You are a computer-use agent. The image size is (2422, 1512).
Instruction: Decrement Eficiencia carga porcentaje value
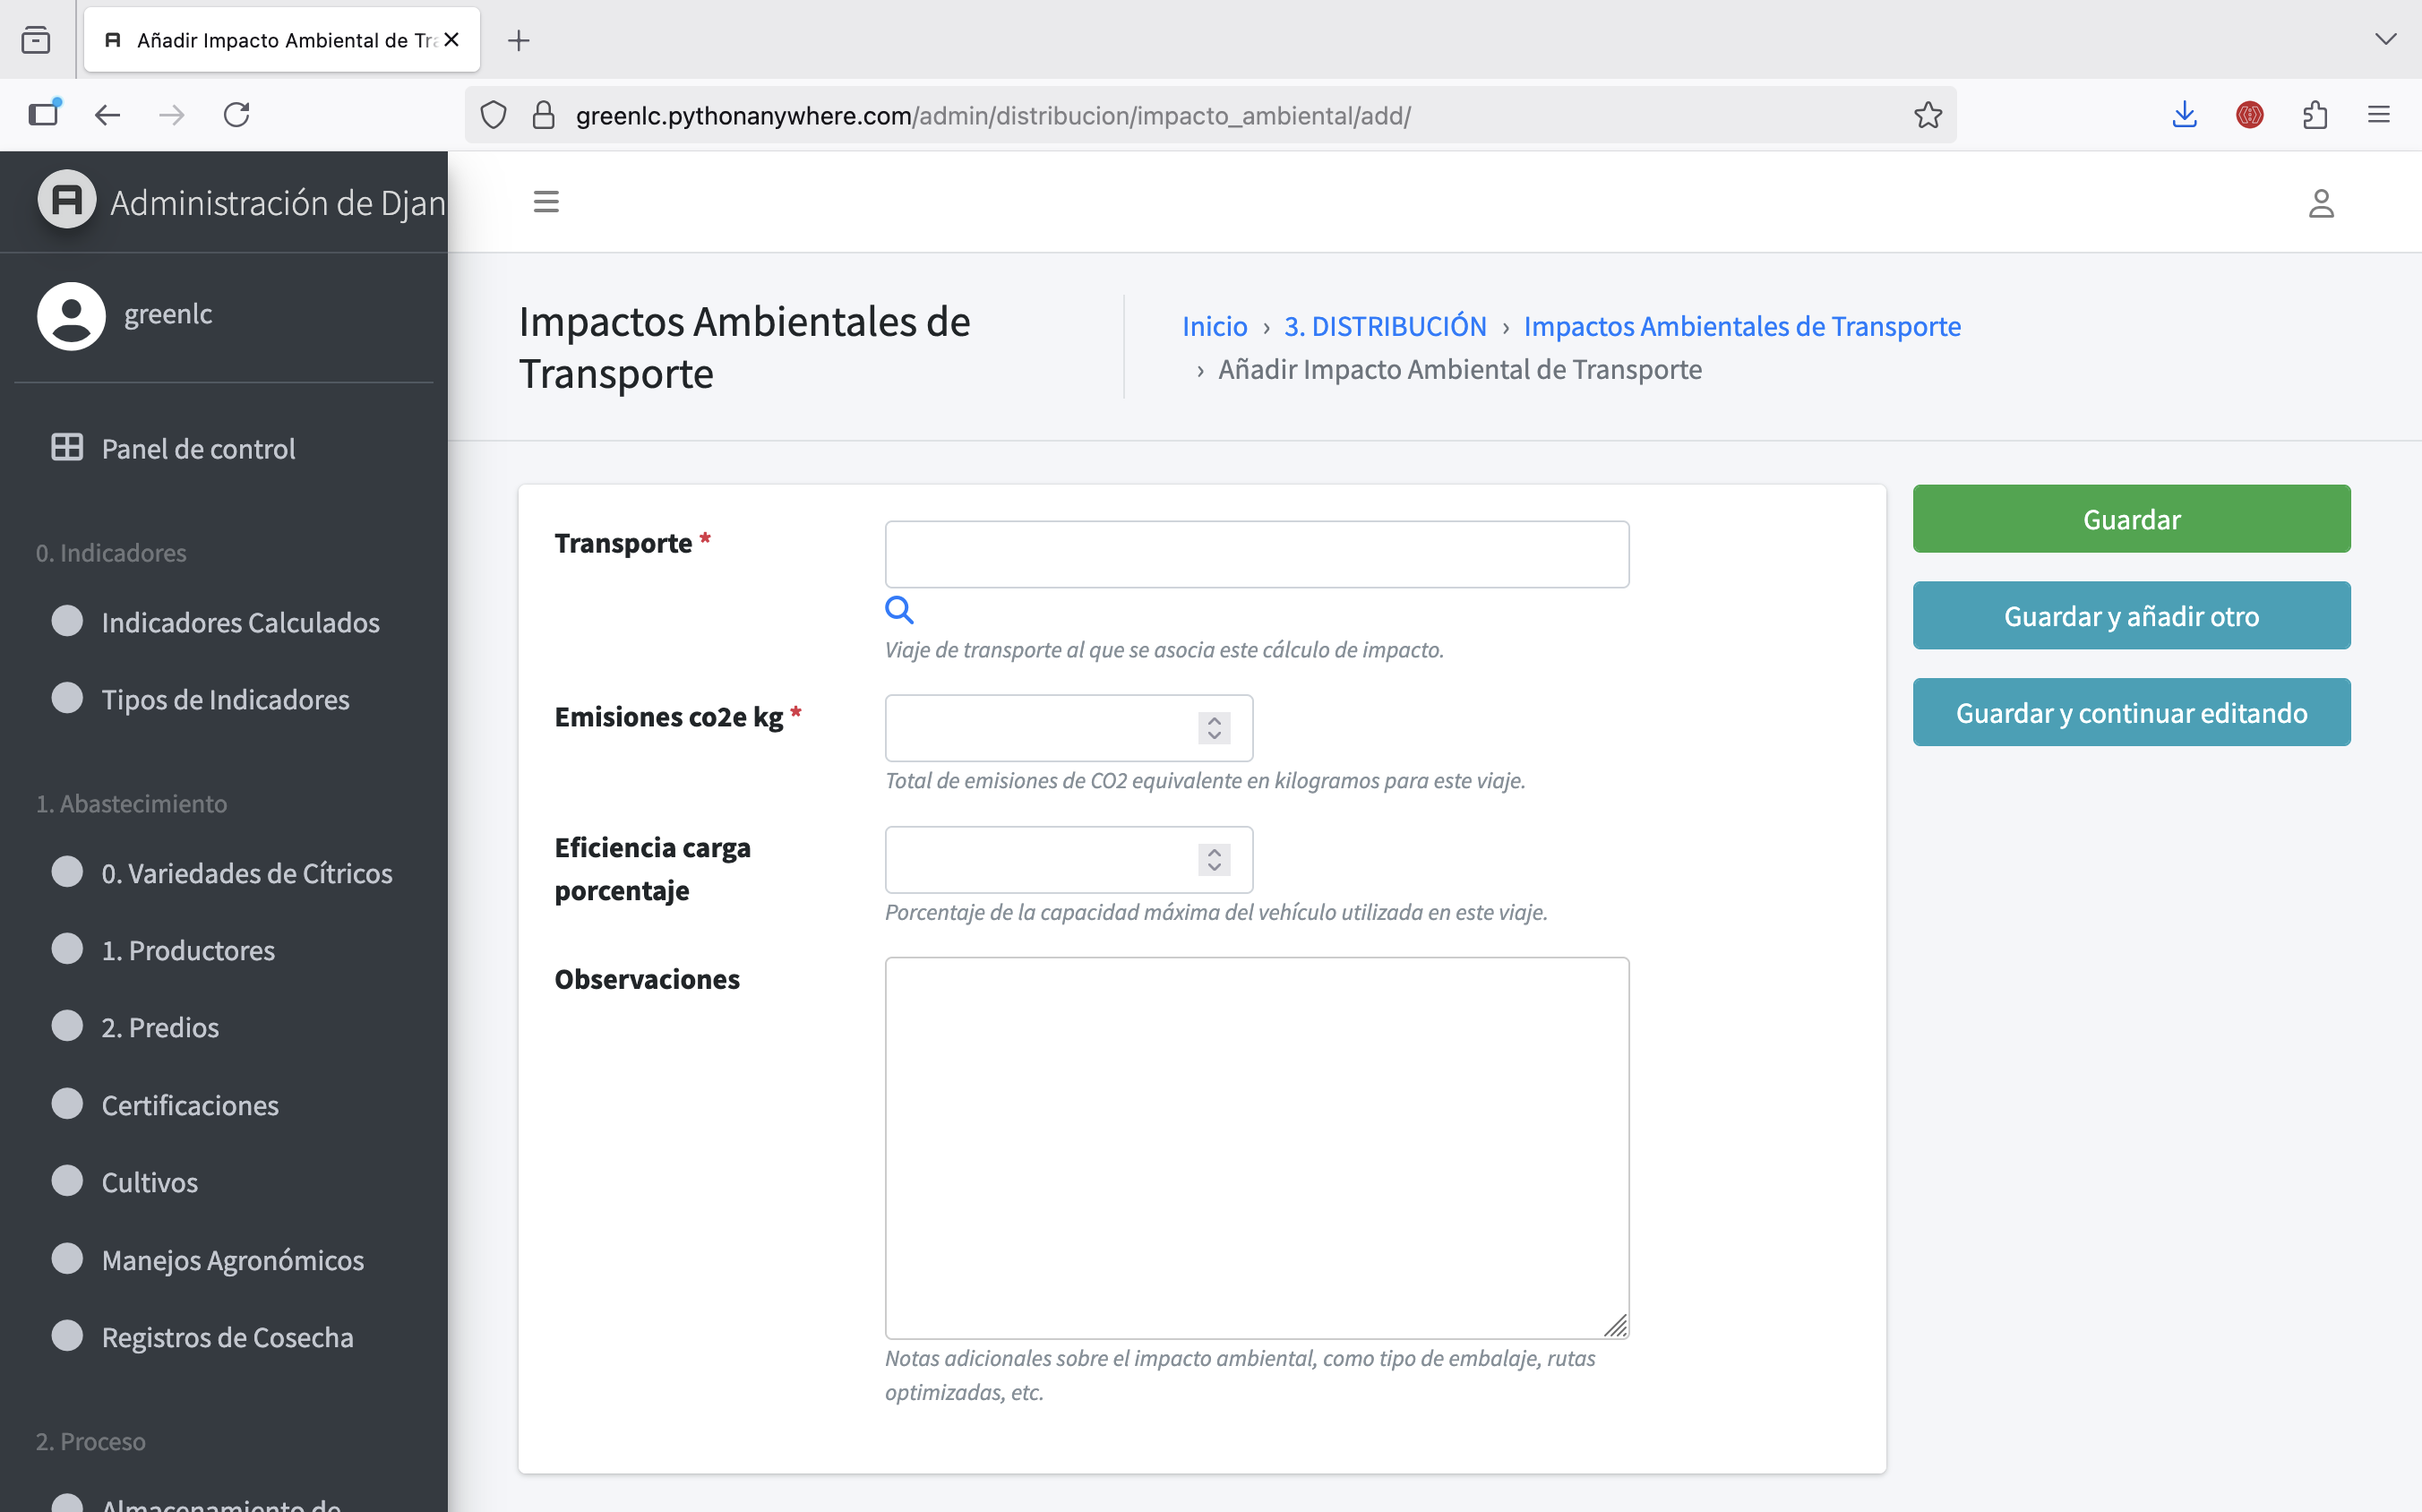(1212, 868)
